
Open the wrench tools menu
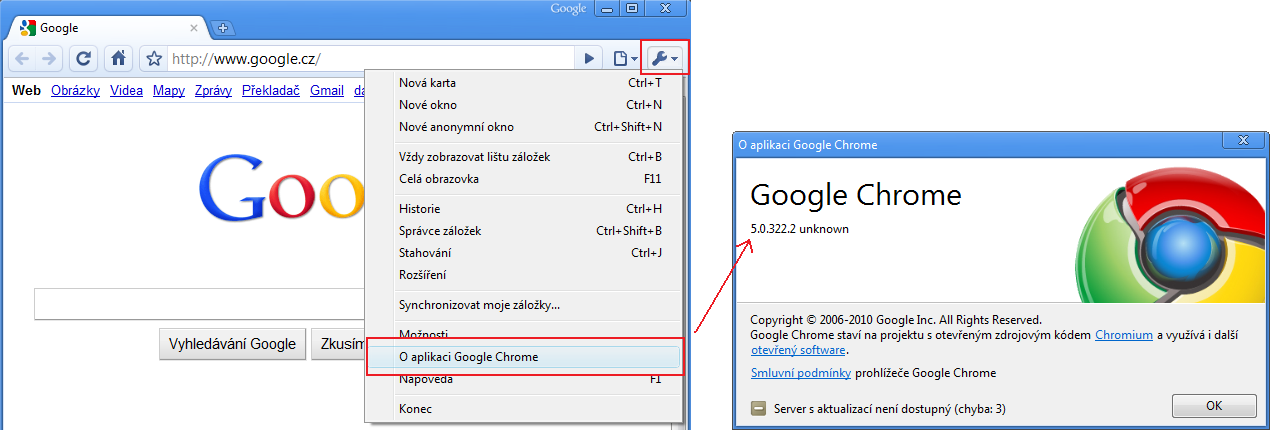[x=664, y=58]
